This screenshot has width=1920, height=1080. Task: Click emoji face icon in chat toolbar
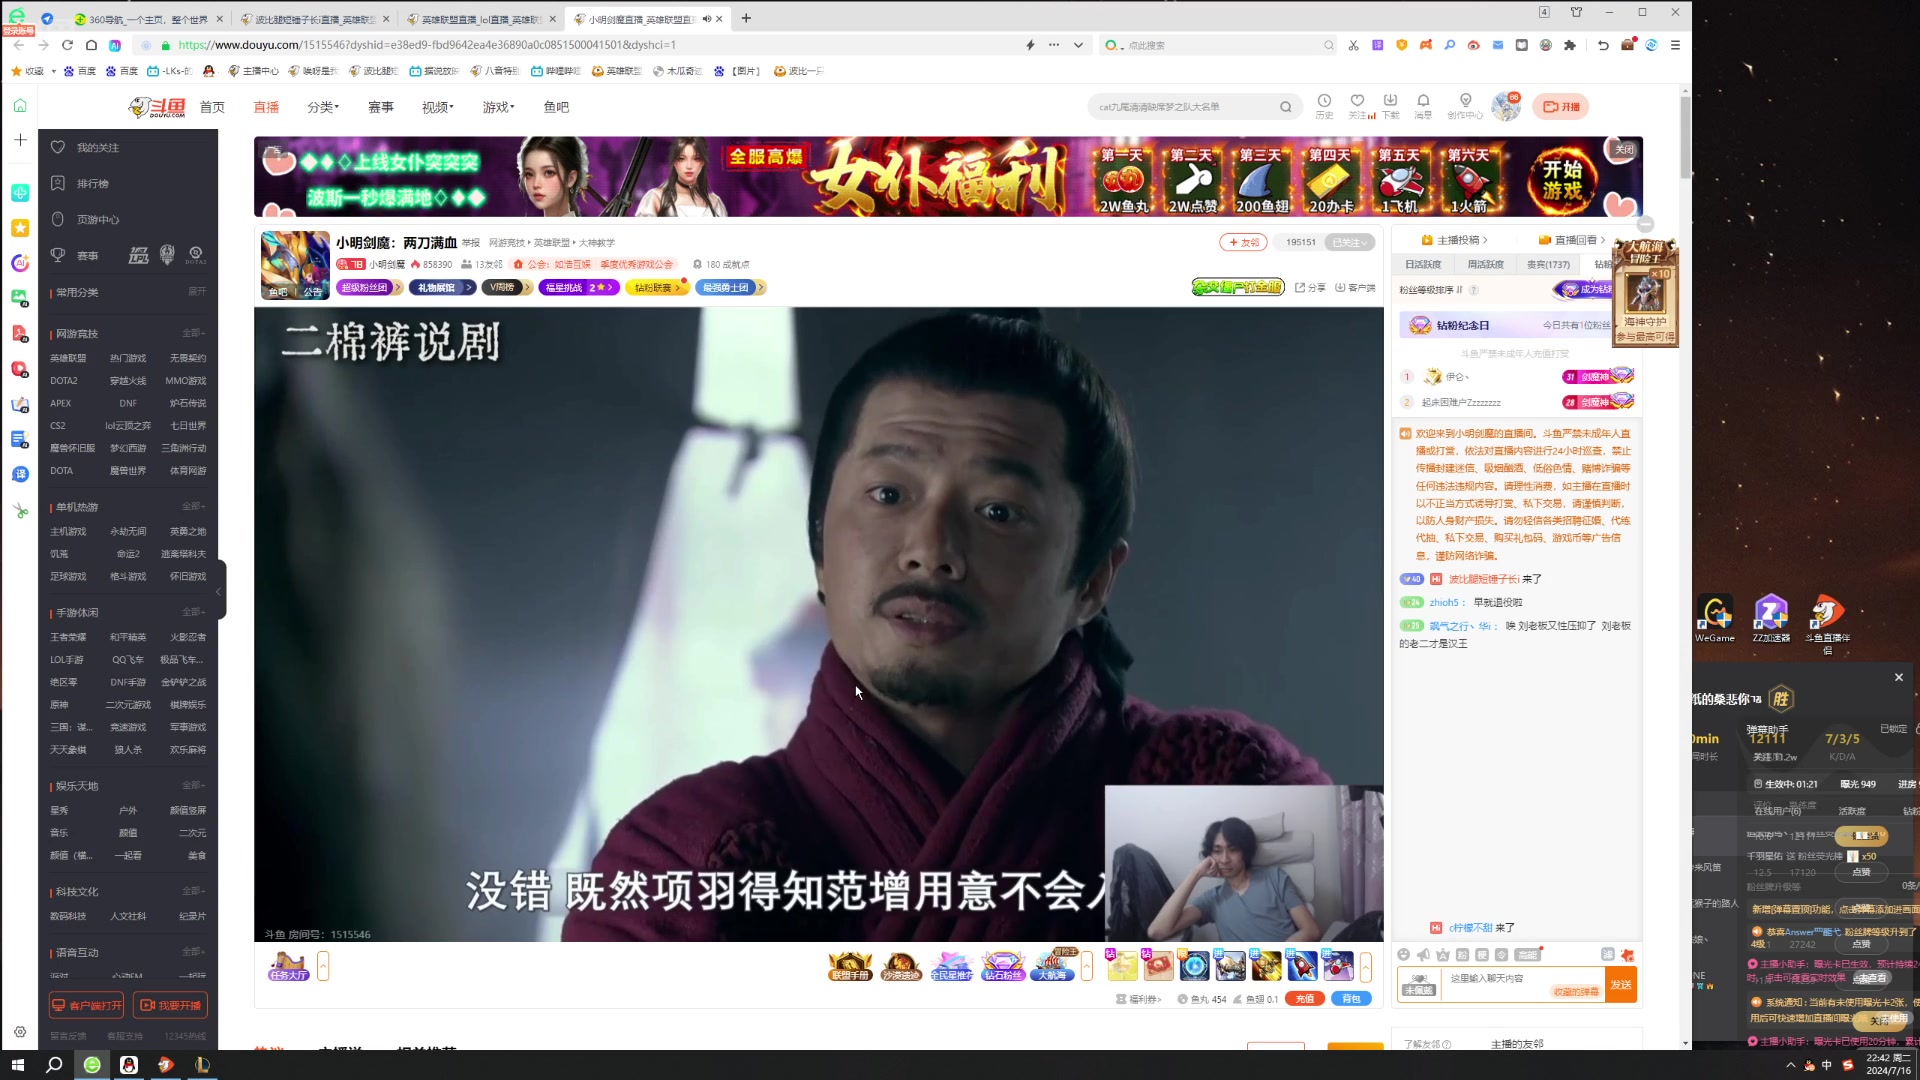pyautogui.click(x=1403, y=955)
